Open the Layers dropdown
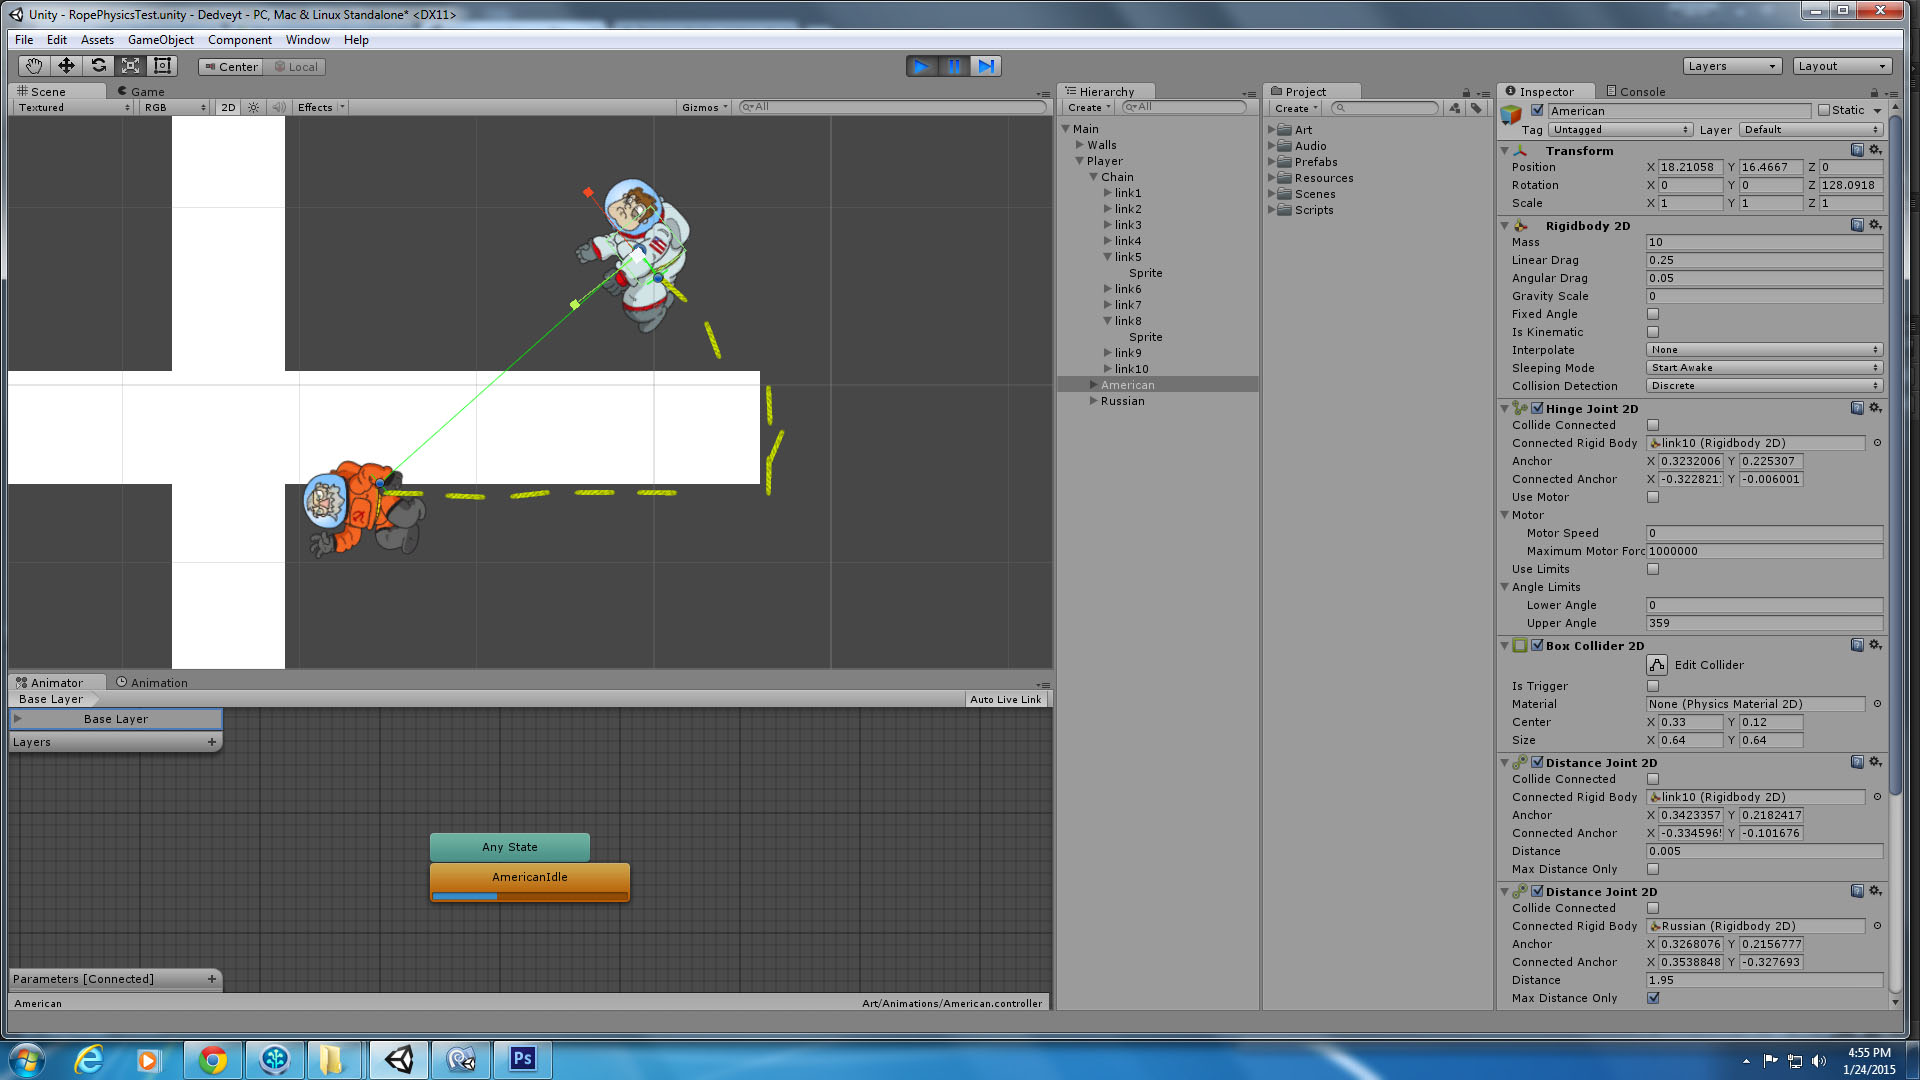The image size is (1920, 1080). pos(1732,66)
